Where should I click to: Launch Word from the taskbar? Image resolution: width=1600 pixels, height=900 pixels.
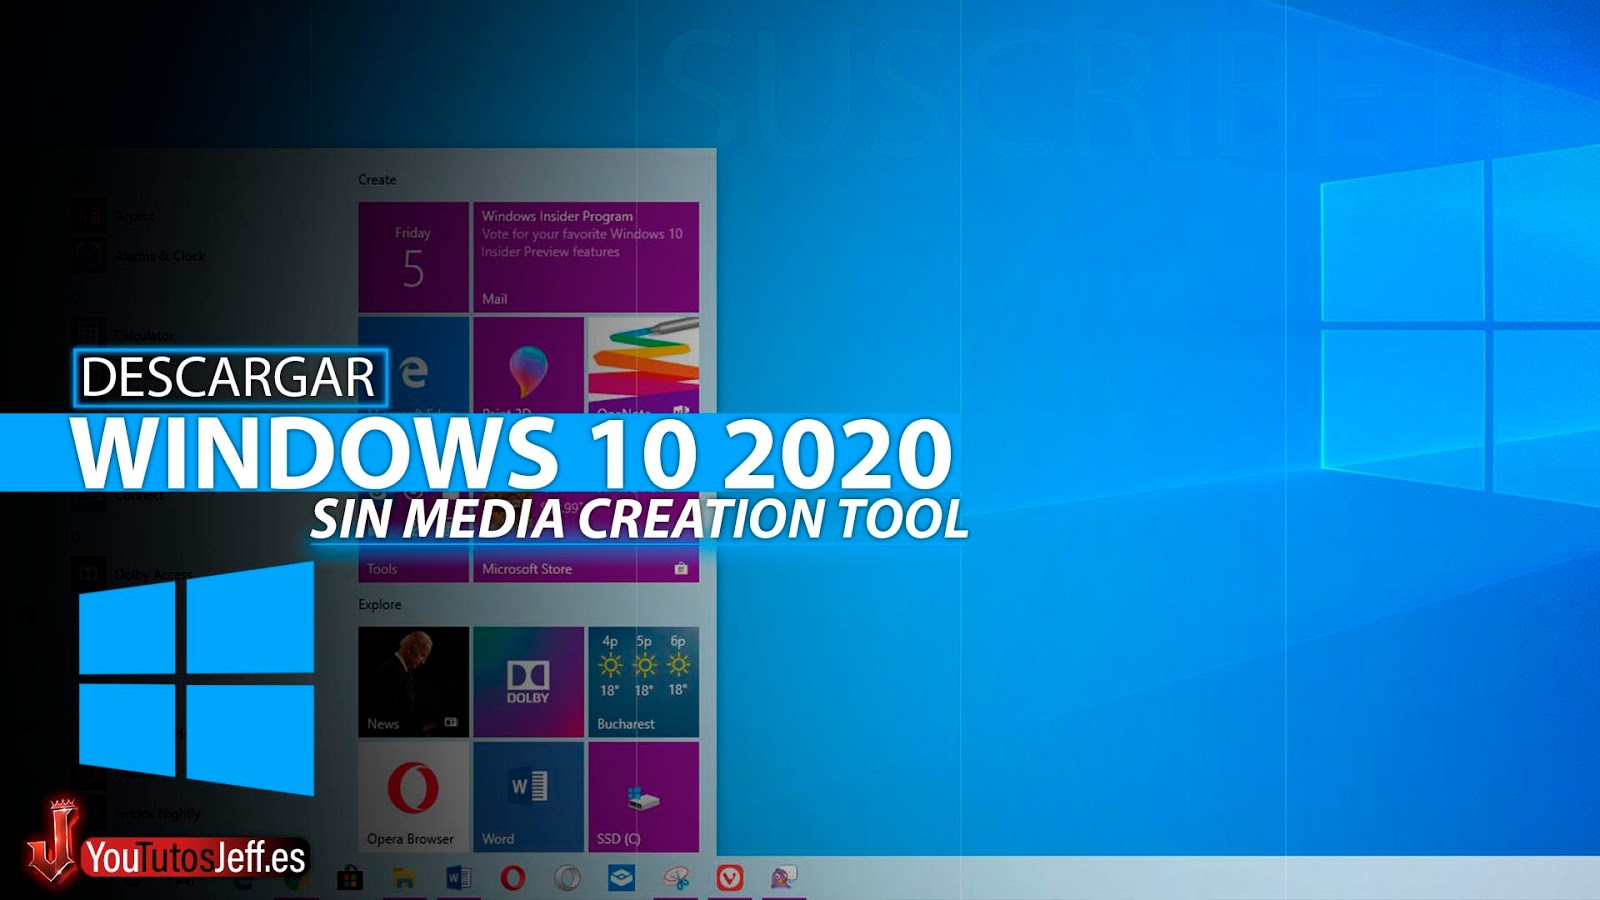458,878
